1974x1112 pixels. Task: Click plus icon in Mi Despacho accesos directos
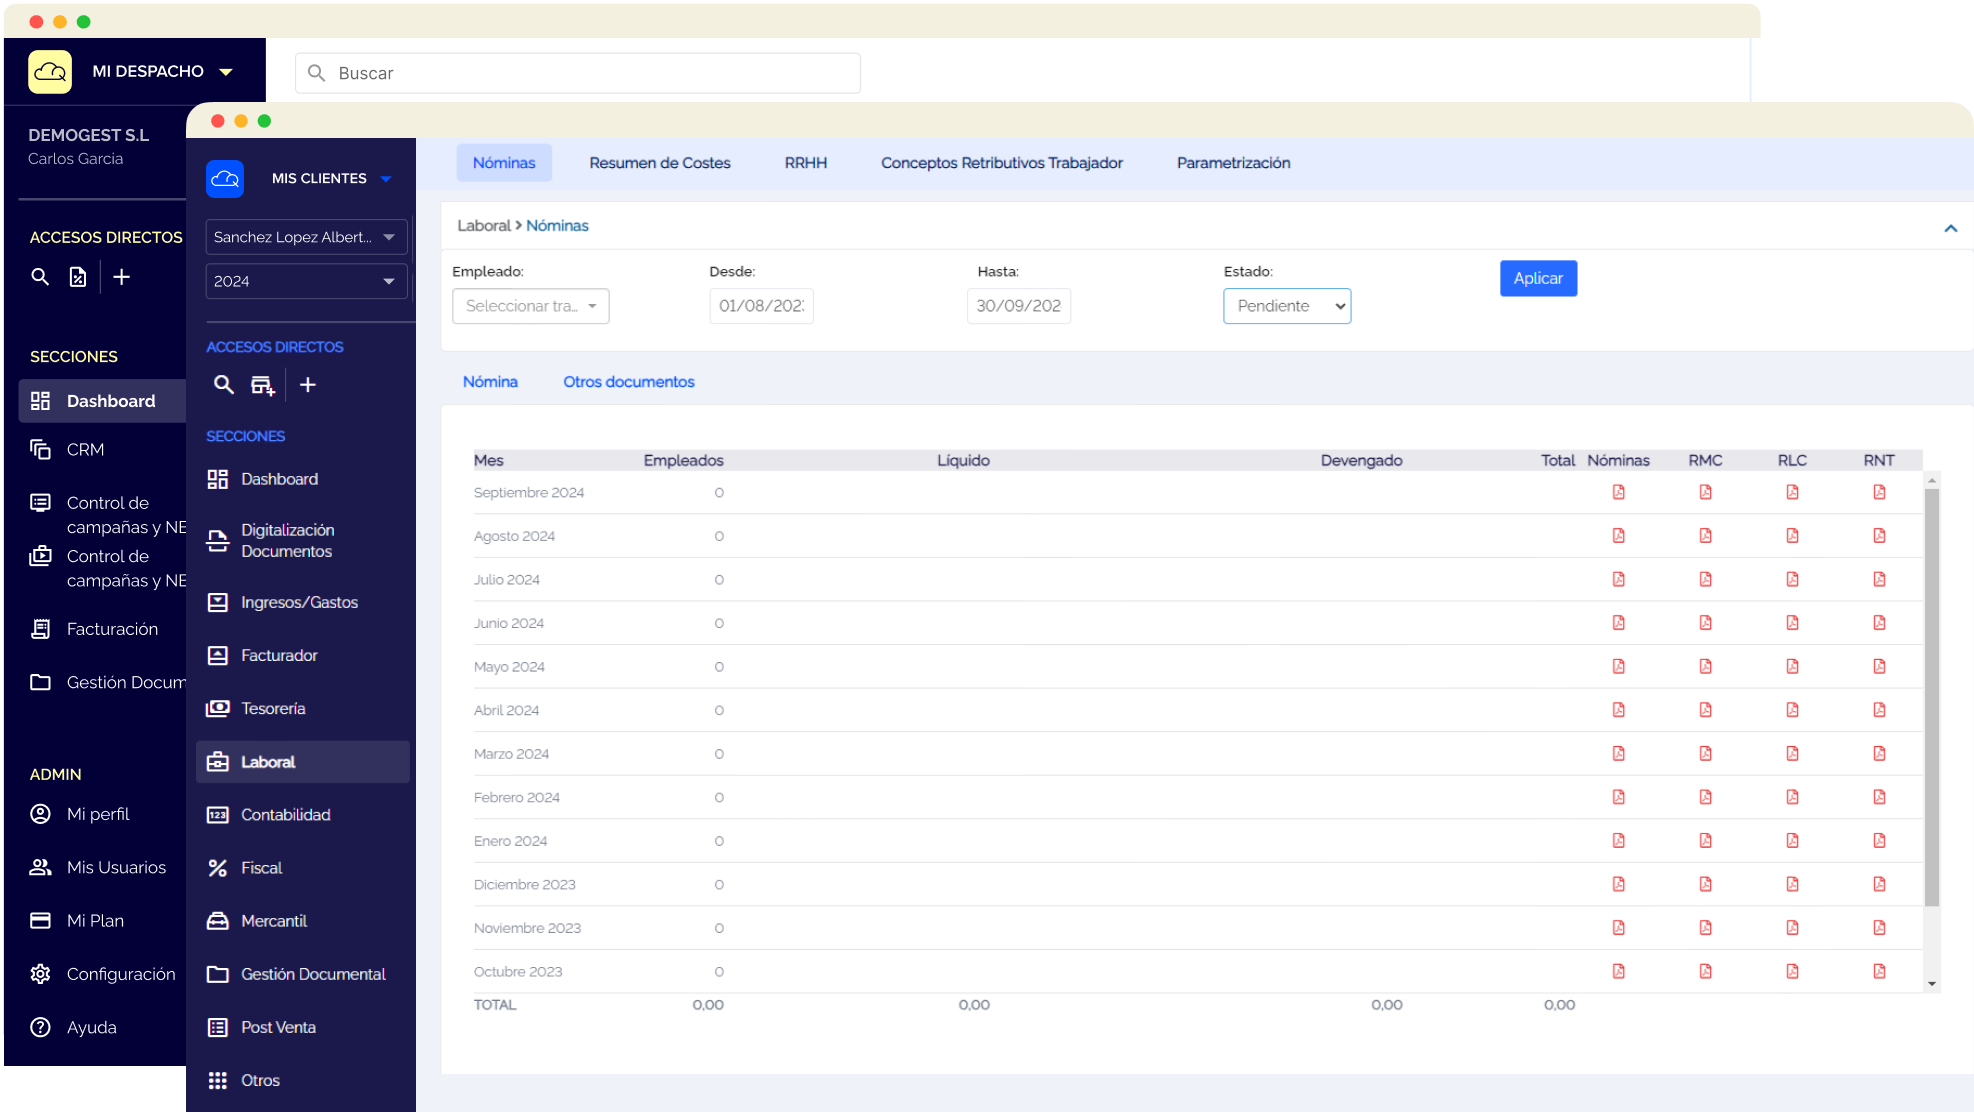coord(121,277)
